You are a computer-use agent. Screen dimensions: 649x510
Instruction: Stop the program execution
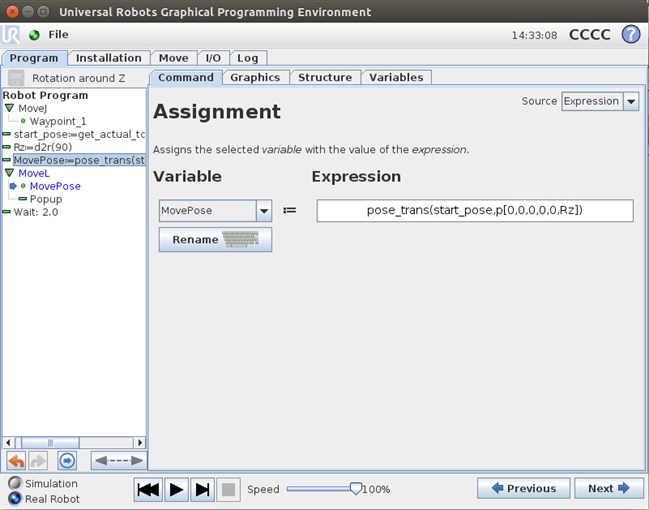coord(228,490)
